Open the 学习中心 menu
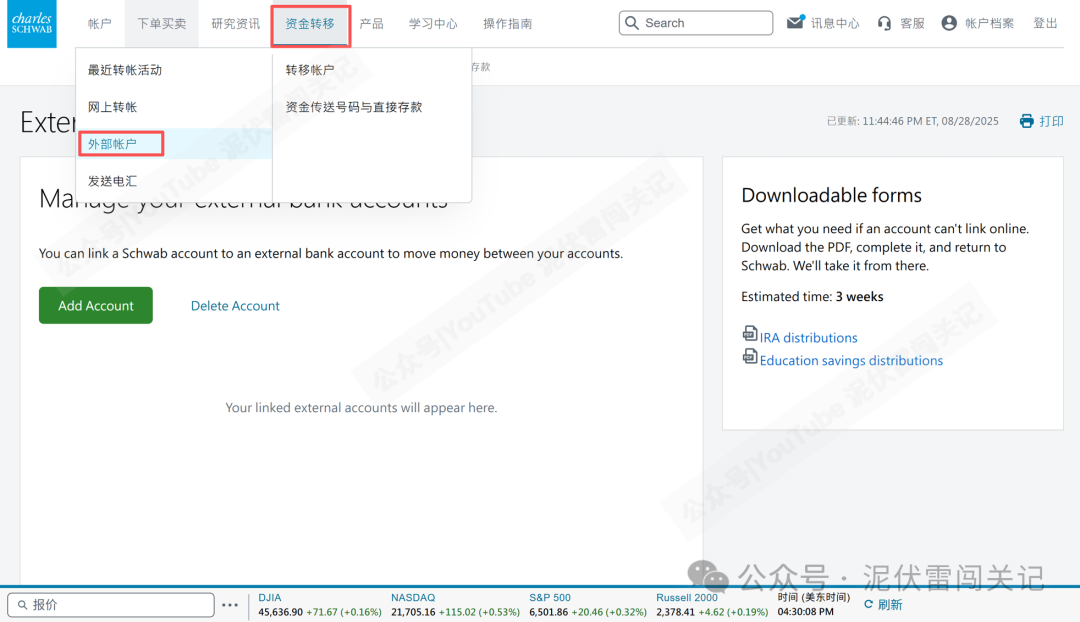 tap(433, 23)
